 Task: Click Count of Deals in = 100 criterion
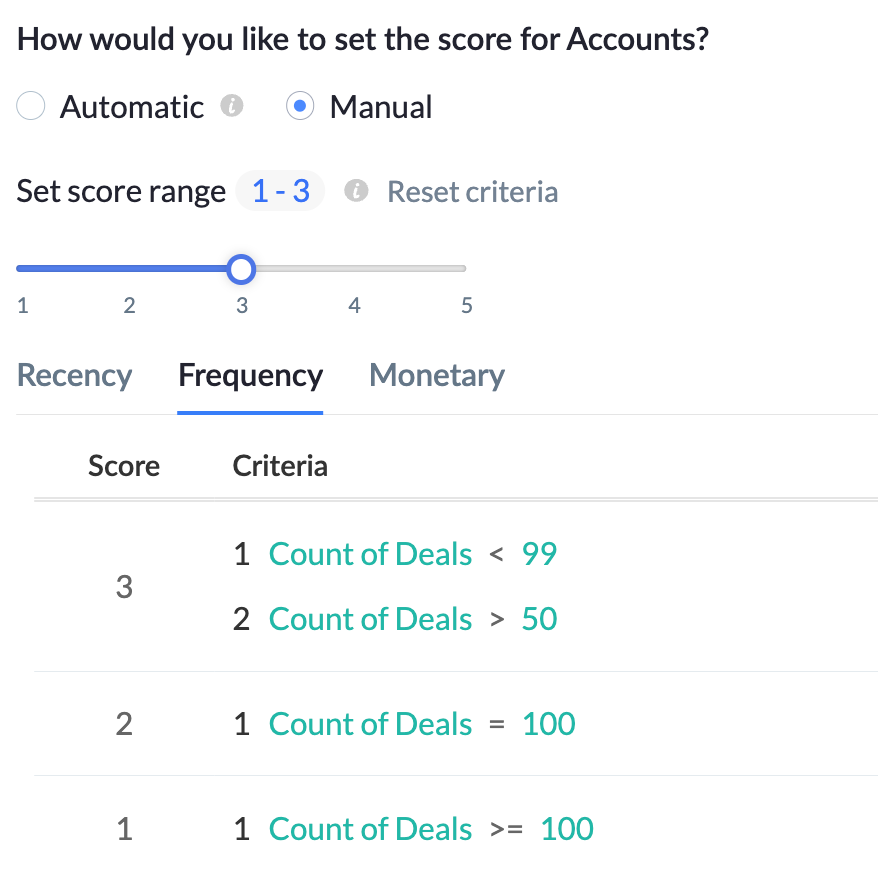[370, 724]
